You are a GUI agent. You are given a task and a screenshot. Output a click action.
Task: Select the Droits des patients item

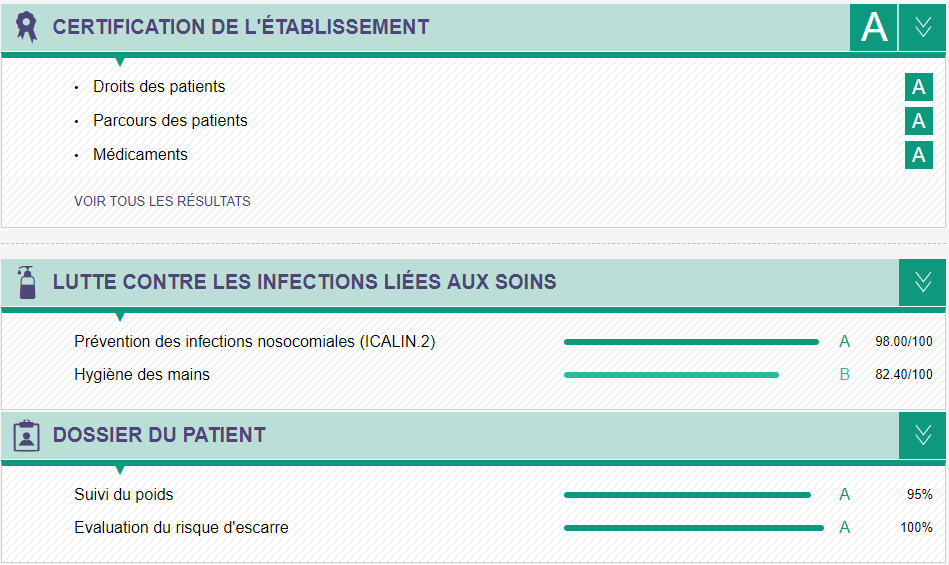pos(159,87)
